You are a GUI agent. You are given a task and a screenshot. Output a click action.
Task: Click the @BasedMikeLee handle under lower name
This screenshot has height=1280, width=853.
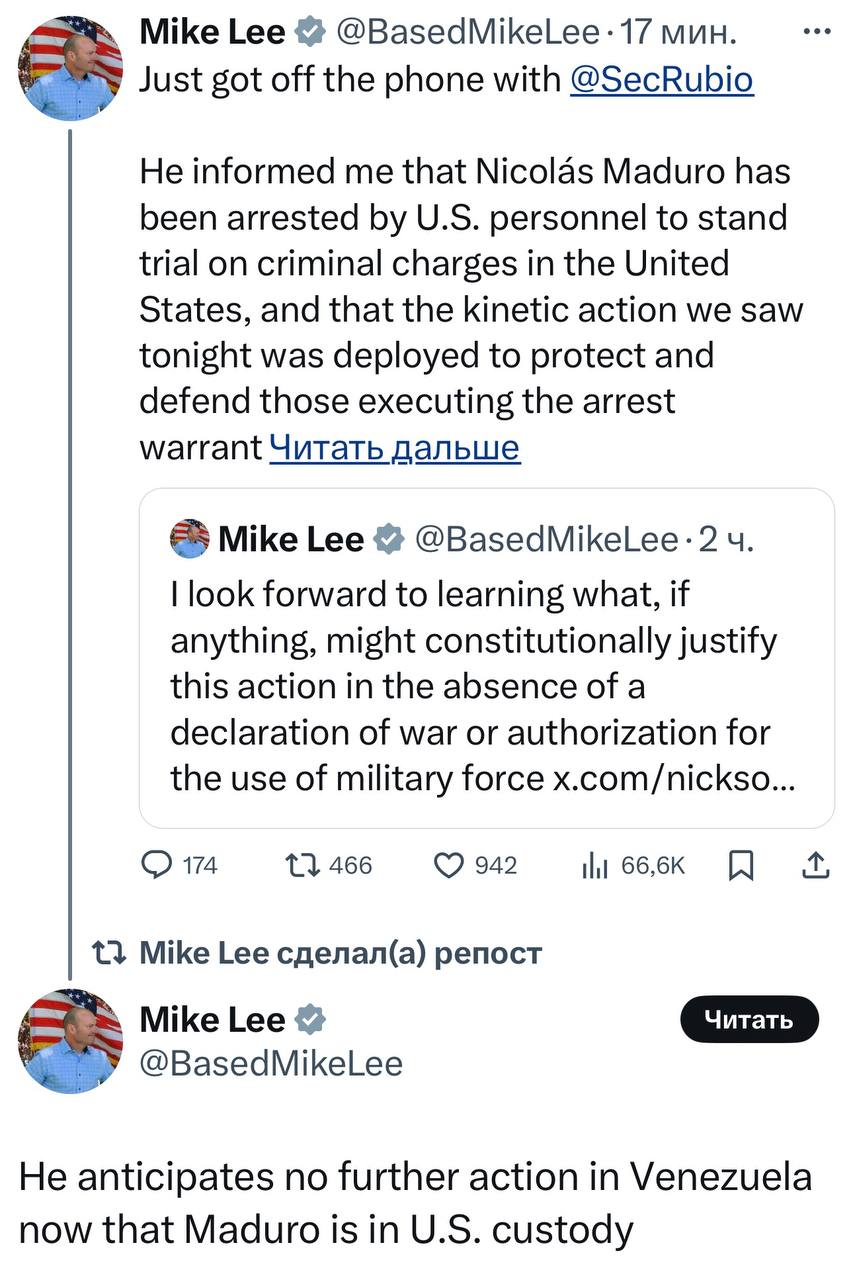coord(271,1062)
